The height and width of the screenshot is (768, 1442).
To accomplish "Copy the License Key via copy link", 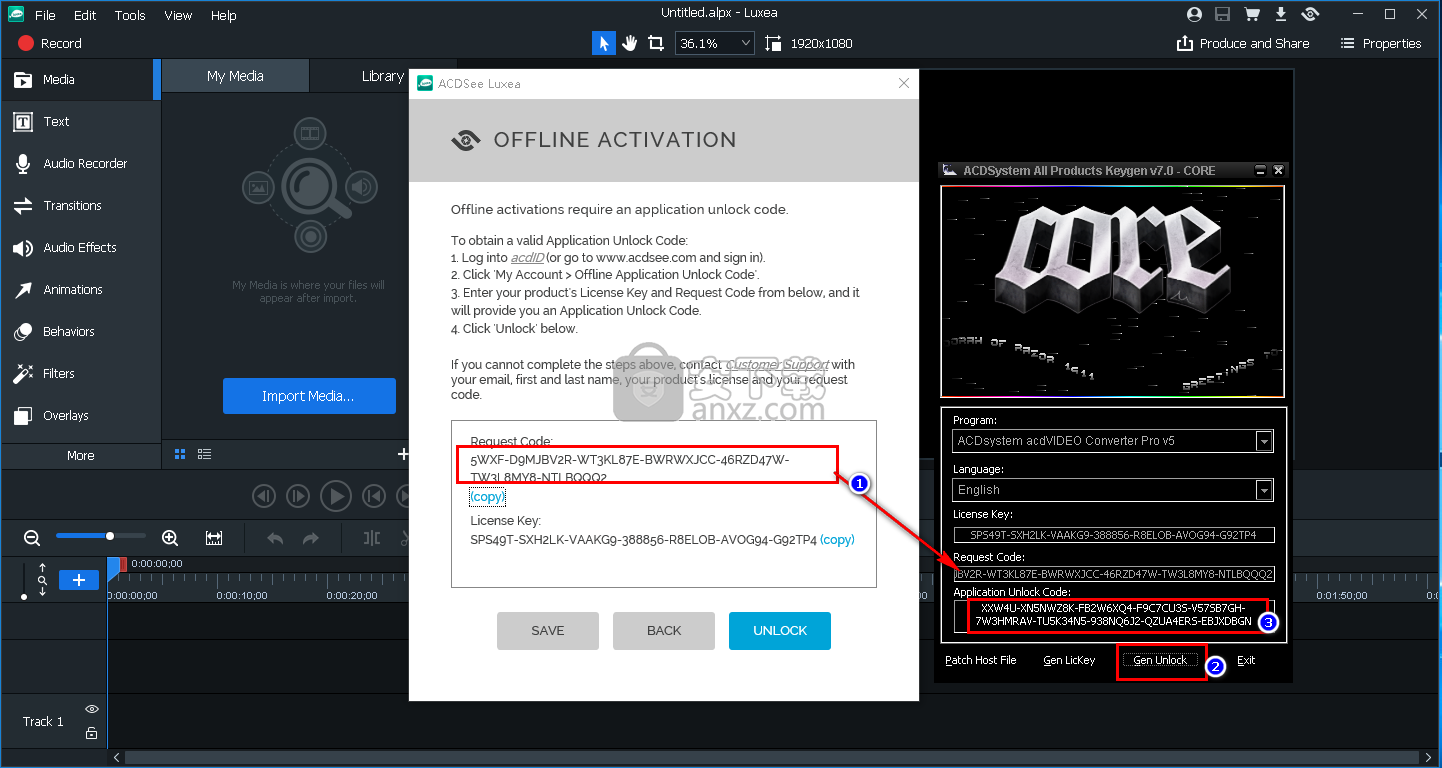I will pyautogui.click(x=837, y=539).
